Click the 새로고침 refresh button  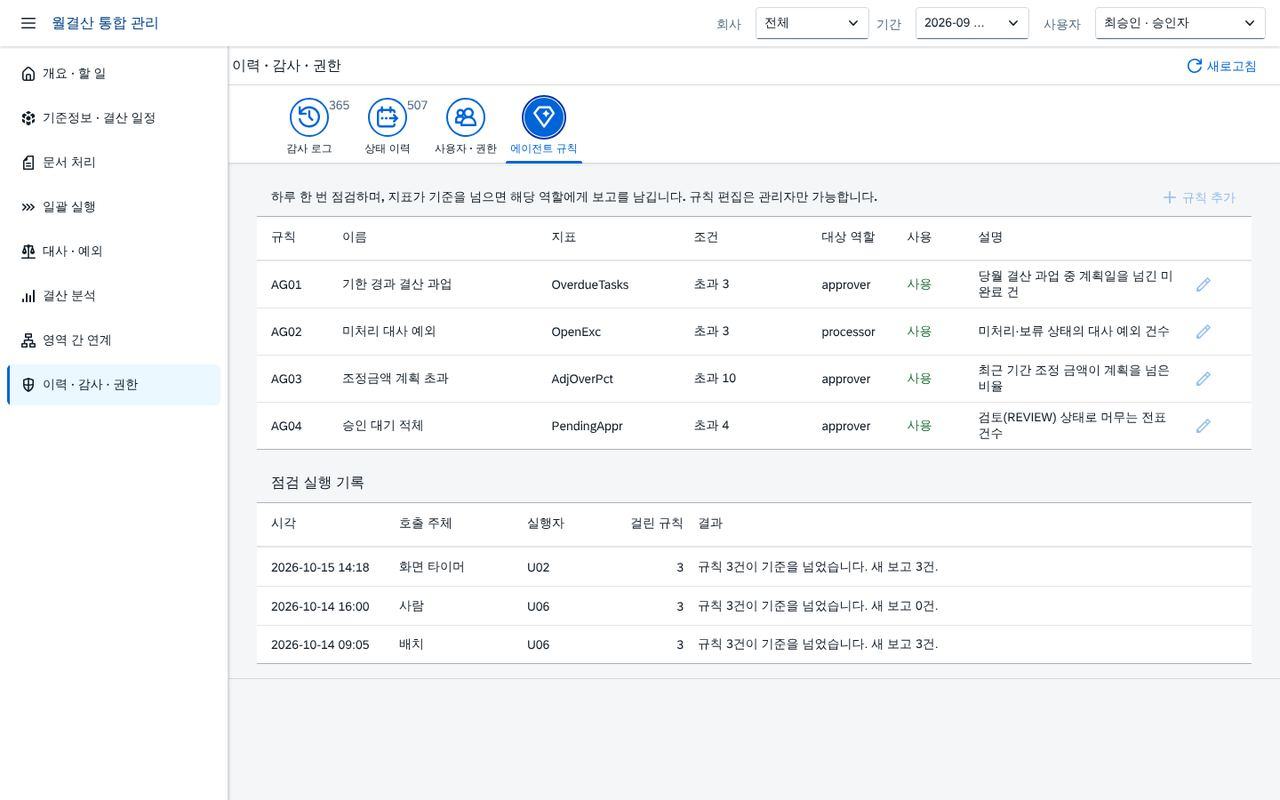click(x=1221, y=66)
